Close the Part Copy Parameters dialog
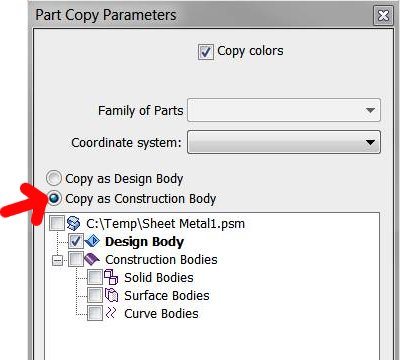Viewport: 400px width, 360px height. pos(383,15)
